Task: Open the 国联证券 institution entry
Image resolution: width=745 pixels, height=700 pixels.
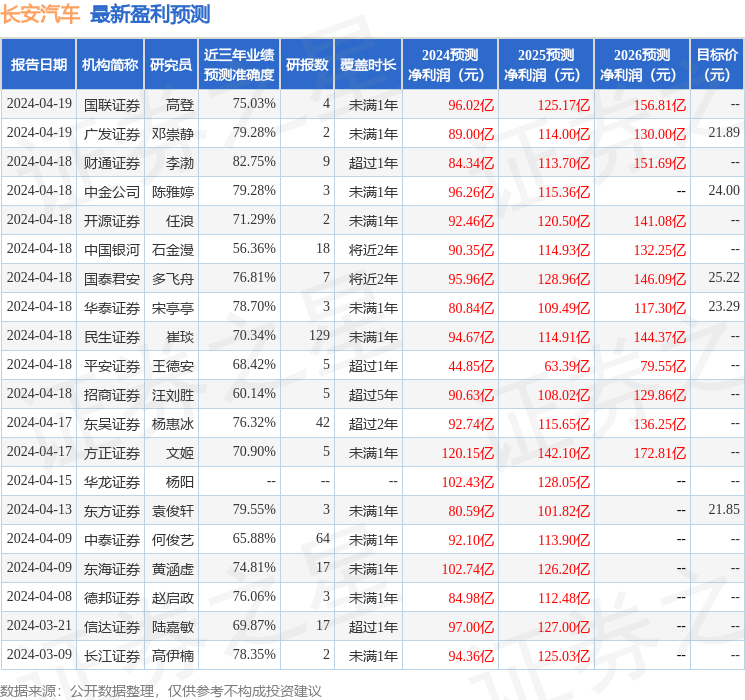Action: coord(112,104)
